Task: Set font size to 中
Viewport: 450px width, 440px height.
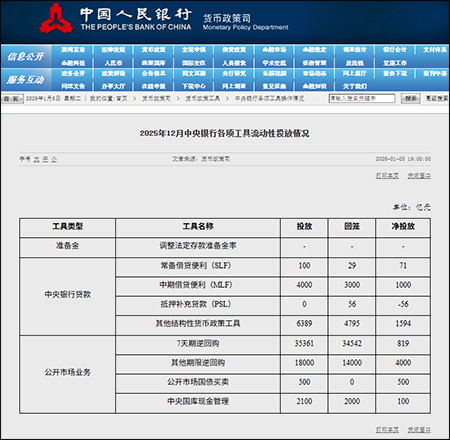Action: coord(45,159)
